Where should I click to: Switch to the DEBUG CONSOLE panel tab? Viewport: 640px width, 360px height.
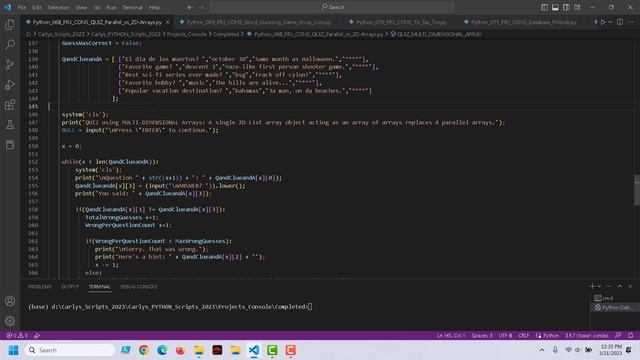[139, 287]
